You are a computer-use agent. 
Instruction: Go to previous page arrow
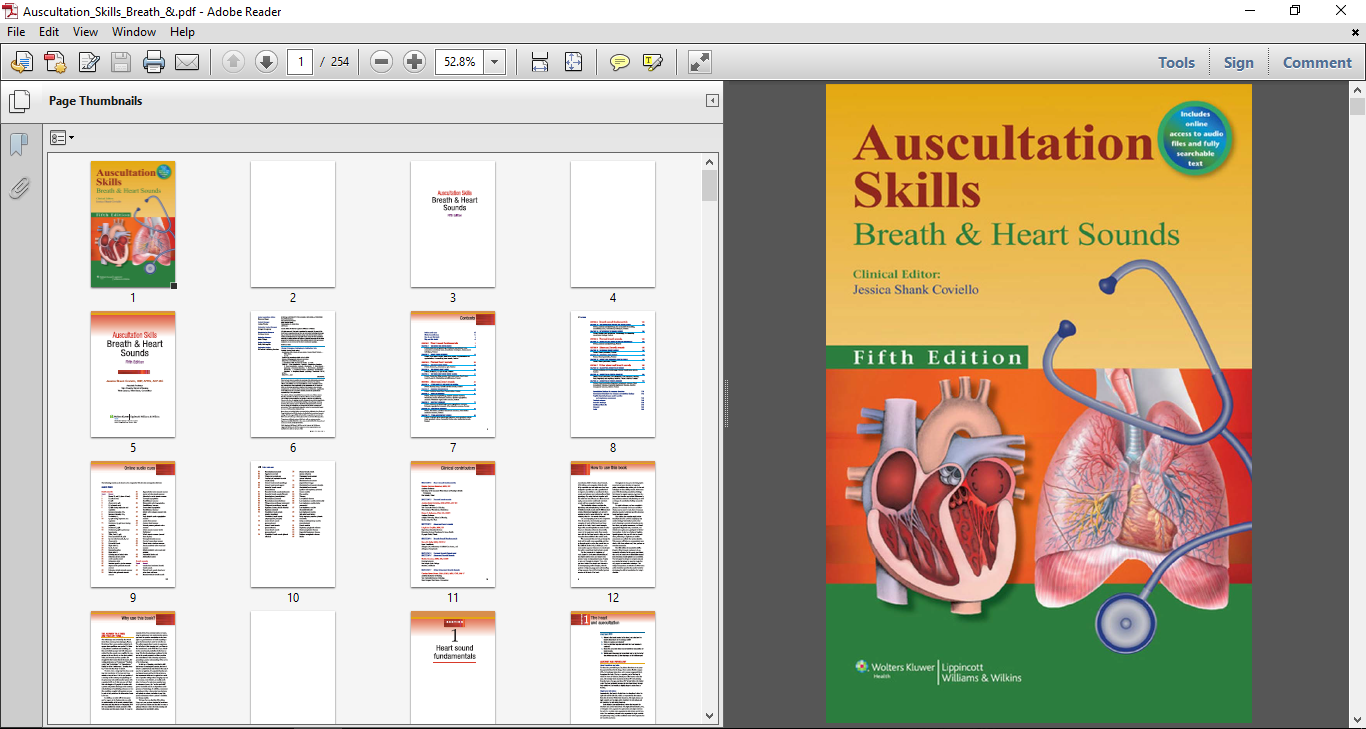(x=233, y=62)
